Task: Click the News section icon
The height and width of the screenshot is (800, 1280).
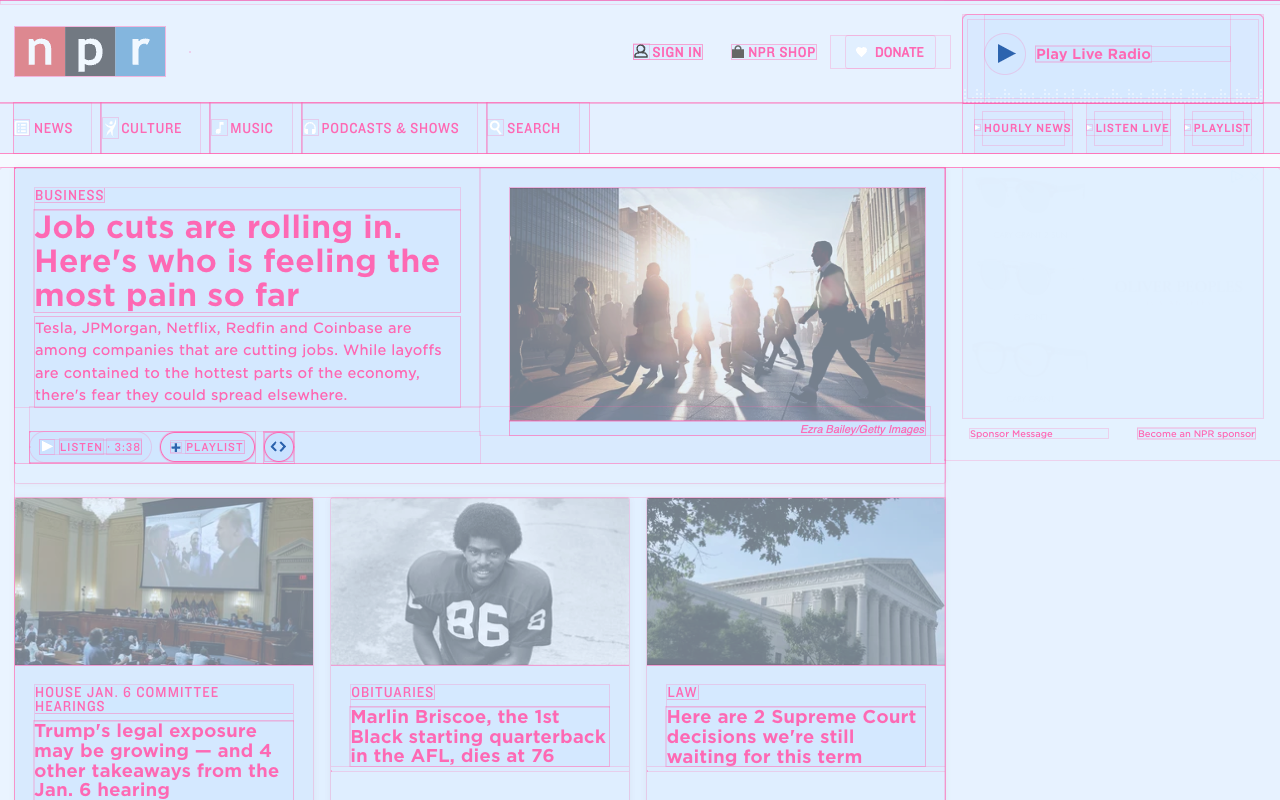Action: pos(22,128)
